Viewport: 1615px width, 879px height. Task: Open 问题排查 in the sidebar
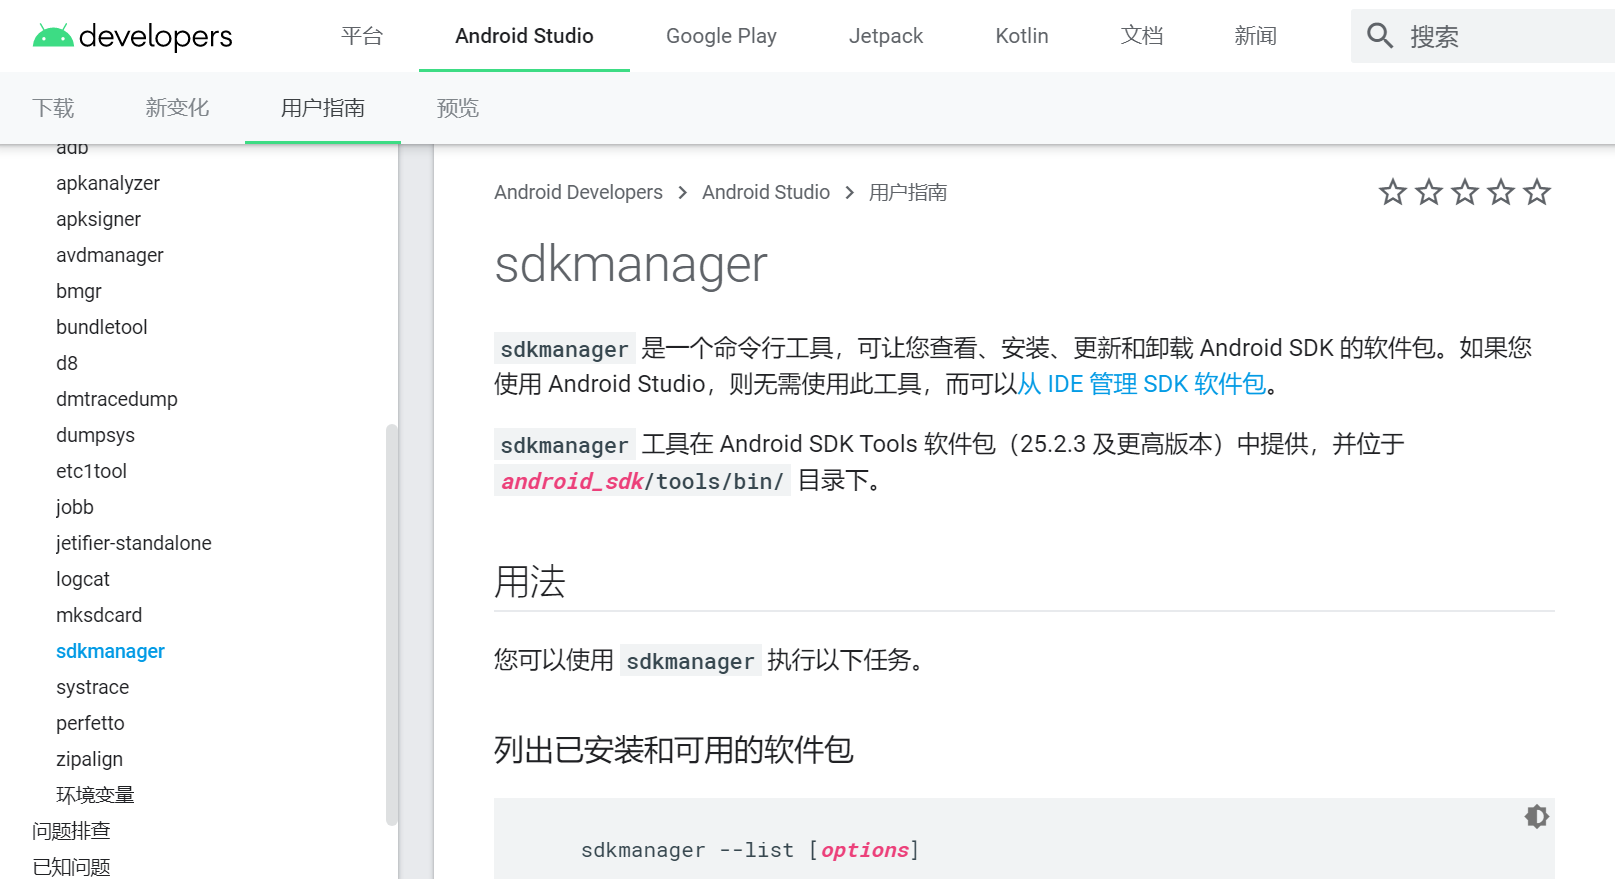pos(71,831)
